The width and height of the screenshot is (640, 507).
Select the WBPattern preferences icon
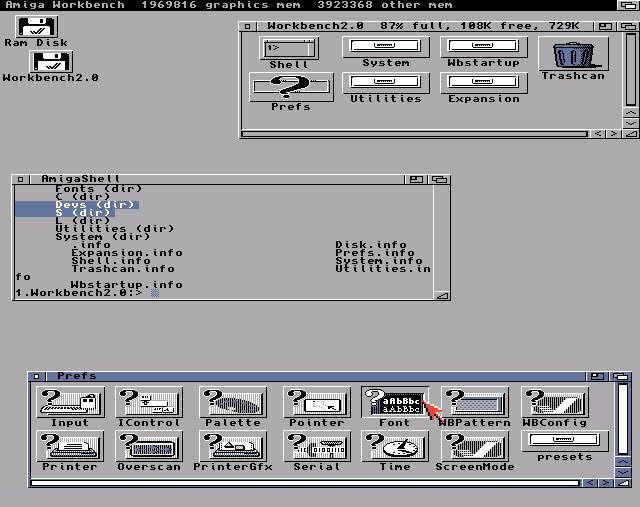475,402
